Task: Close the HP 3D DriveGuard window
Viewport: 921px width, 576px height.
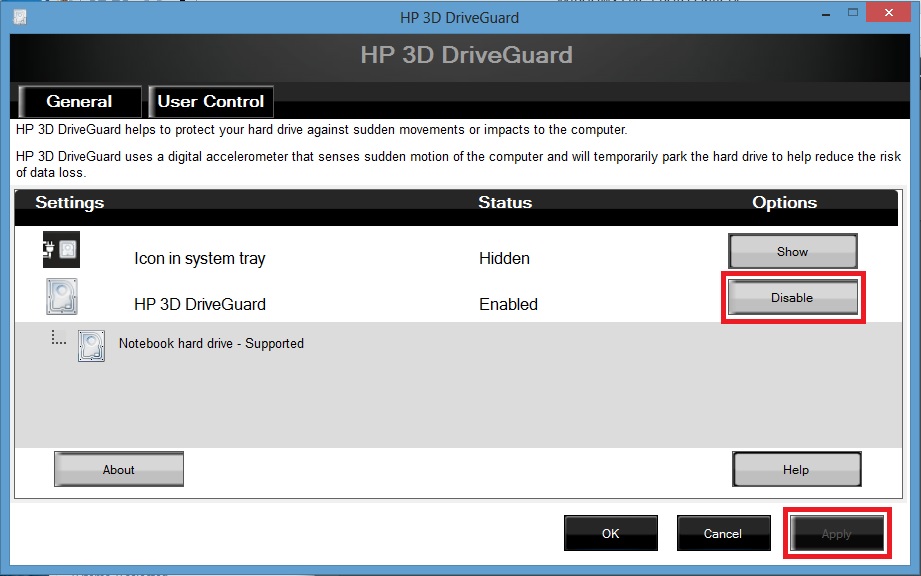Action: tap(888, 12)
